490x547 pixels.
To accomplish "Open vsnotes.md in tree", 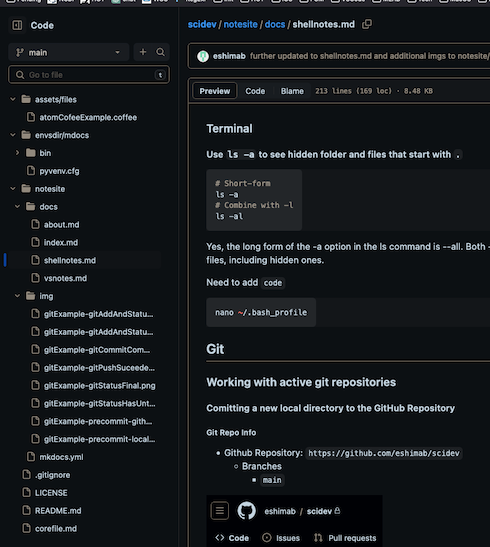I will [65, 278].
